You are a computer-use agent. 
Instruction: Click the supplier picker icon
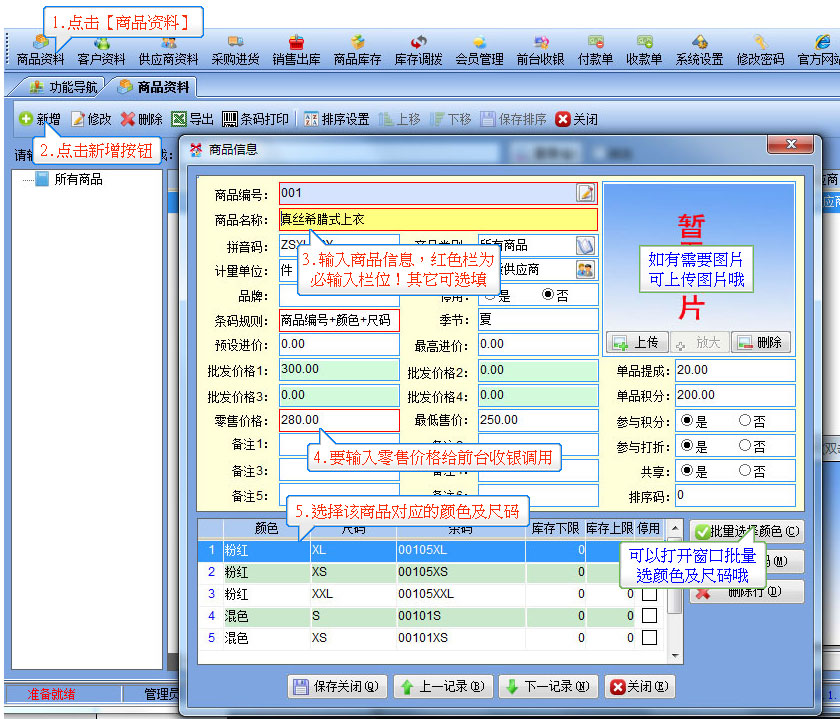pyautogui.click(x=586, y=269)
